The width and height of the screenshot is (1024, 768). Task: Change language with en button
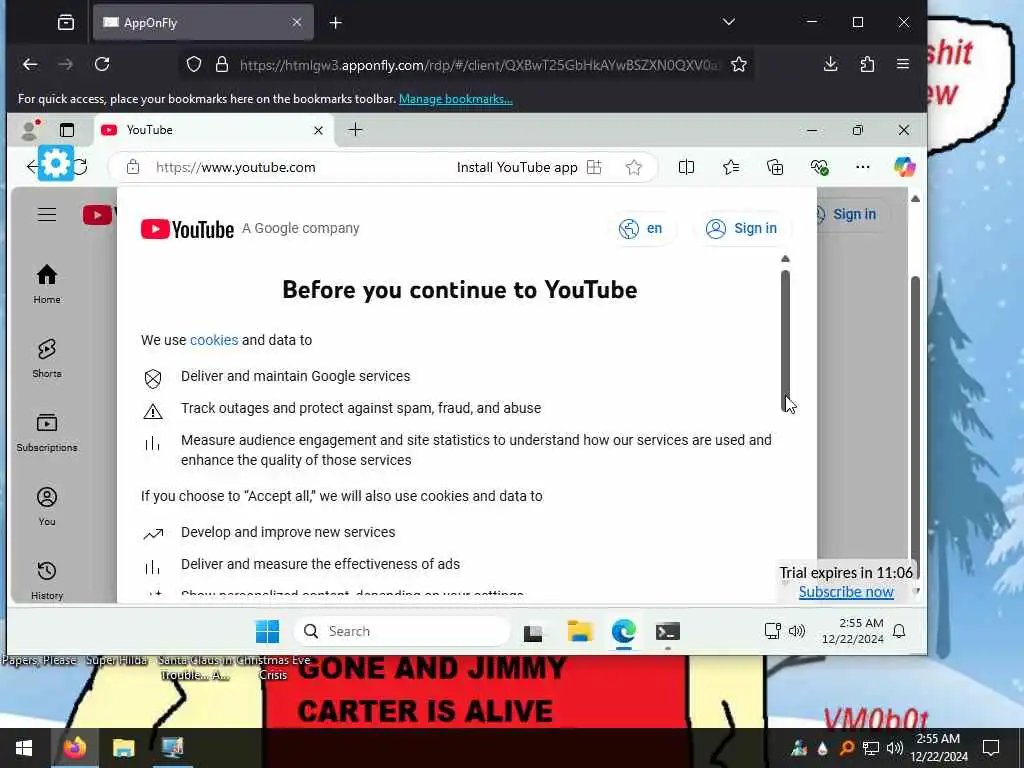[x=641, y=229]
